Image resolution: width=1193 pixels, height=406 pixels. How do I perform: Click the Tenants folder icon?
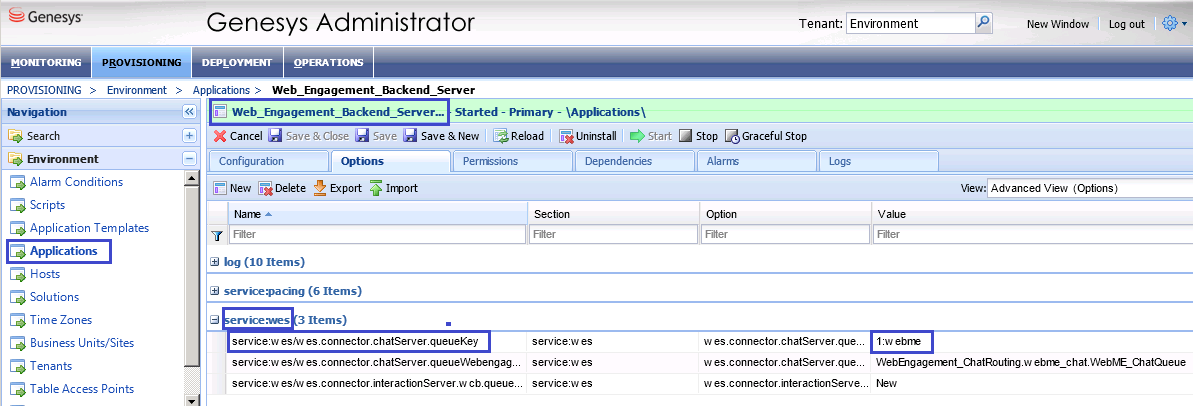tap(17, 366)
